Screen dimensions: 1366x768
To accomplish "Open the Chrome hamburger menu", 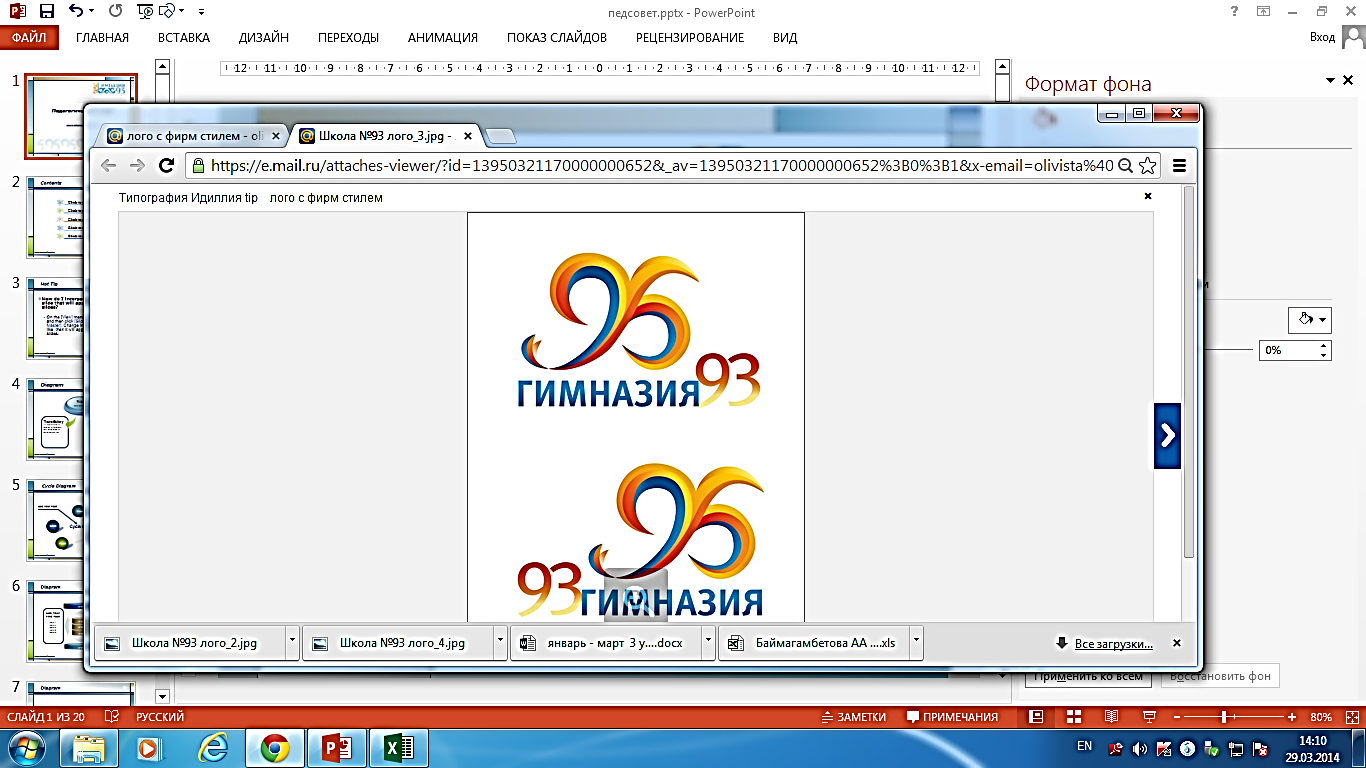I will [x=1179, y=166].
